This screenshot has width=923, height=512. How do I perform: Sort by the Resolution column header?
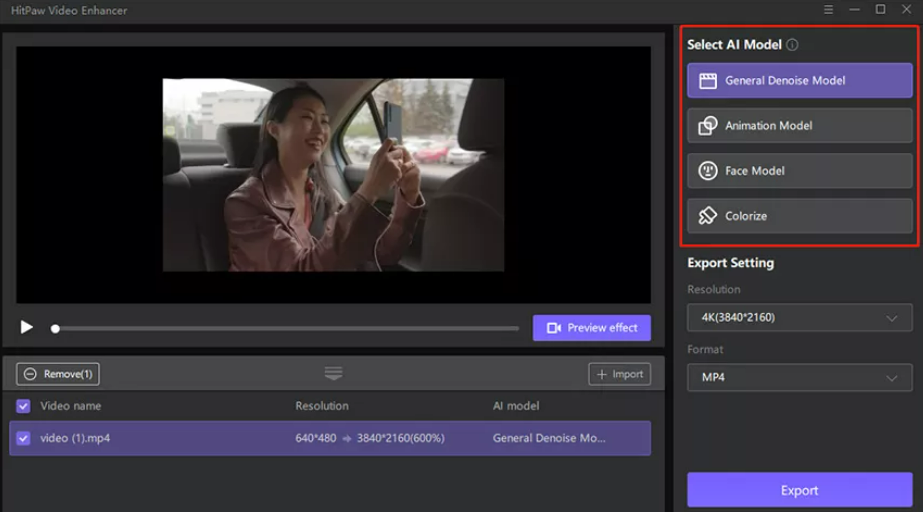point(322,406)
